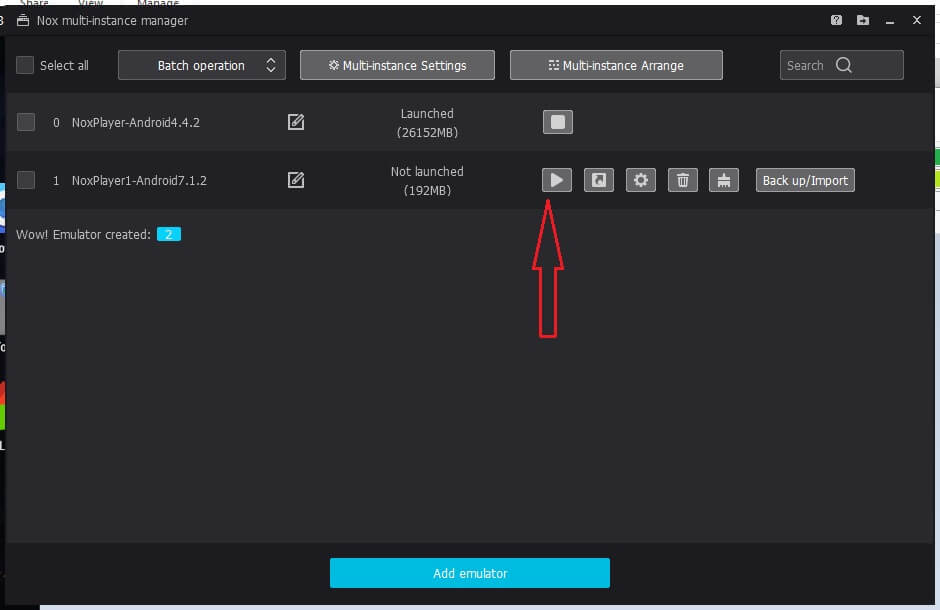The image size is (940, 610).
Task: Expand the Batch operation dropdown
Action: [x=201, y=65]
